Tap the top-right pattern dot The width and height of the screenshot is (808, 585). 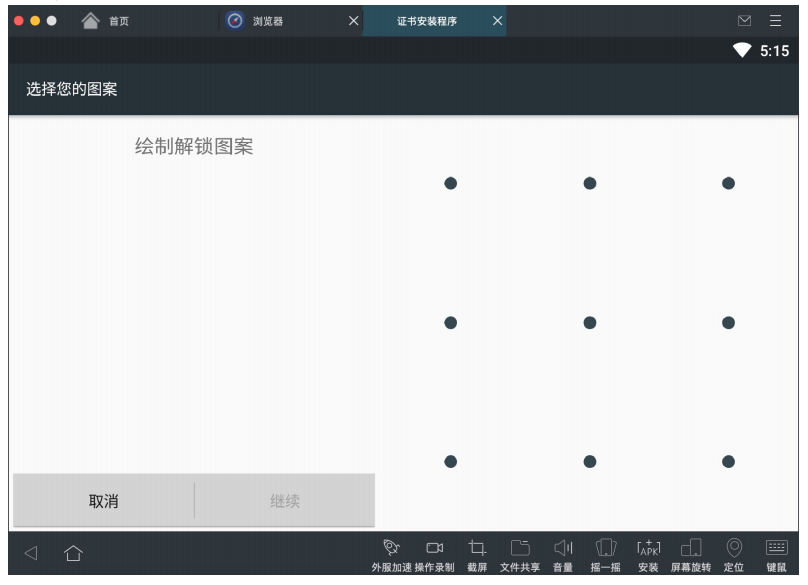[728, 183]
